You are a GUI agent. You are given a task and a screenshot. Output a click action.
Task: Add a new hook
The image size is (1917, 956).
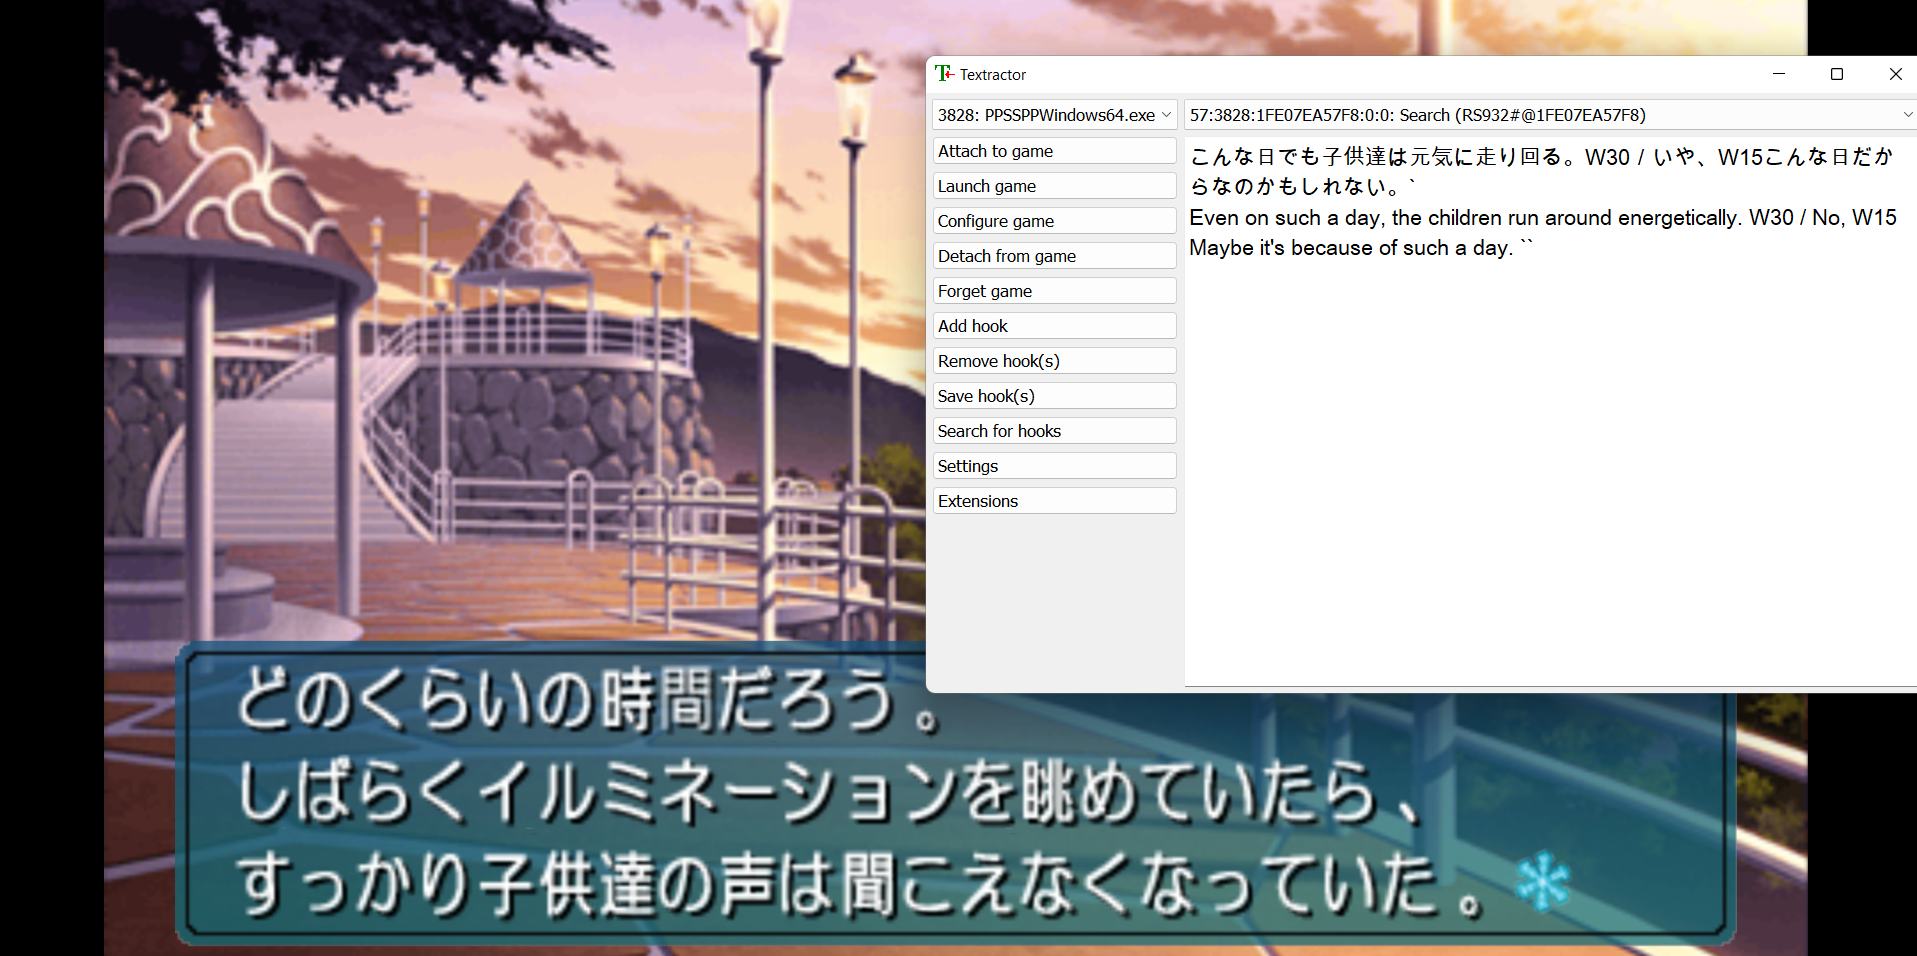[x=1054, y=325]
